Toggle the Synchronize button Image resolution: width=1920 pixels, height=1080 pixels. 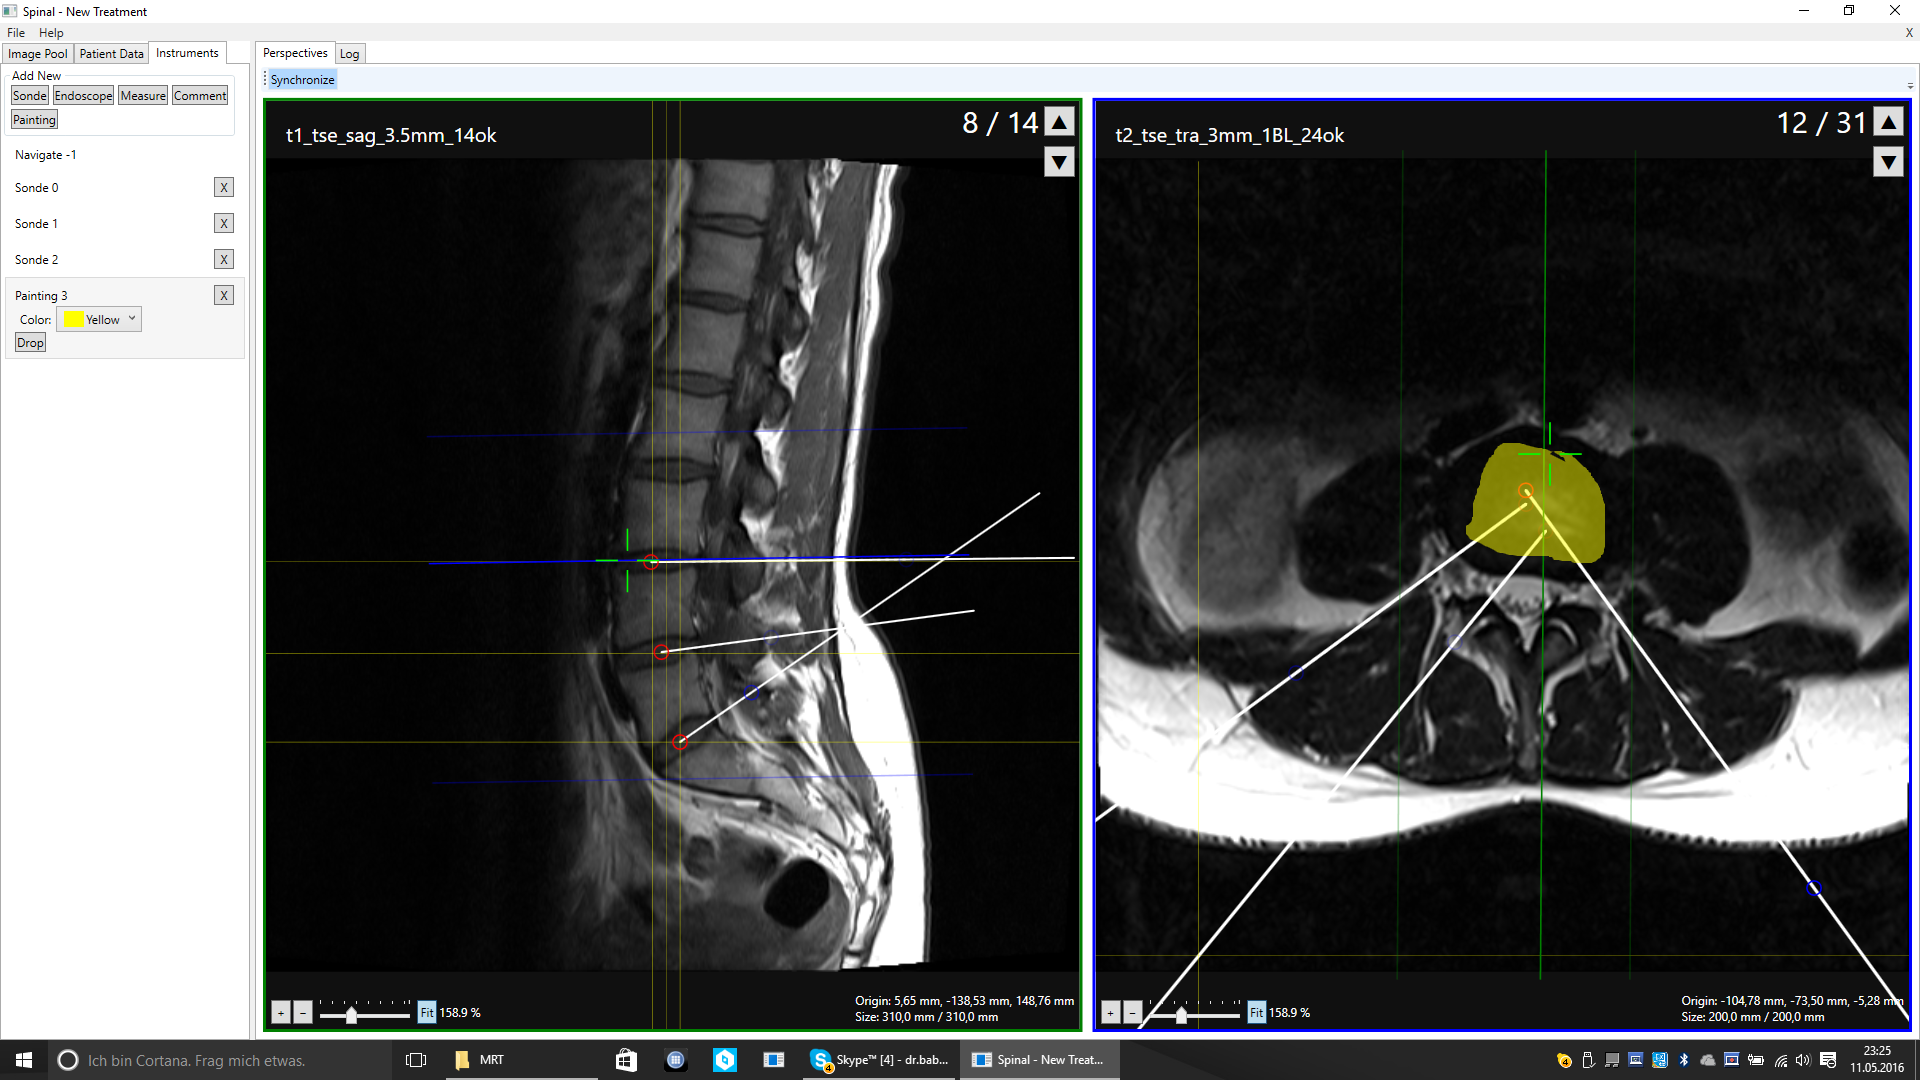pos(302,80)
